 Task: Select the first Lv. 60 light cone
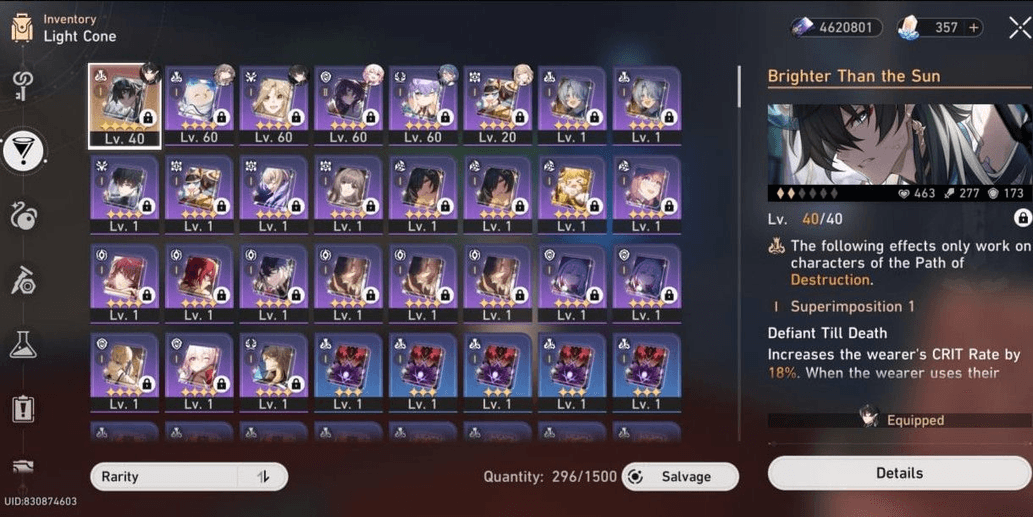click(200, 105)
